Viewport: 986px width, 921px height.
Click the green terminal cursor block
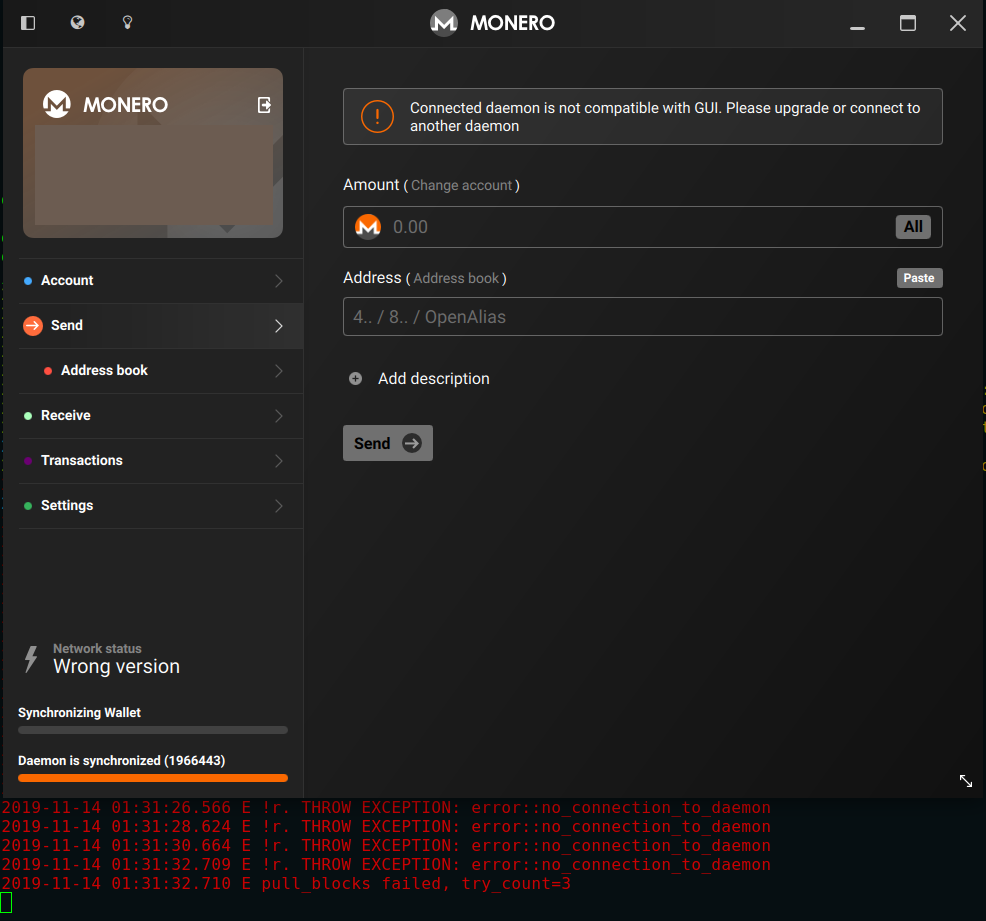(x=6, y=903)
